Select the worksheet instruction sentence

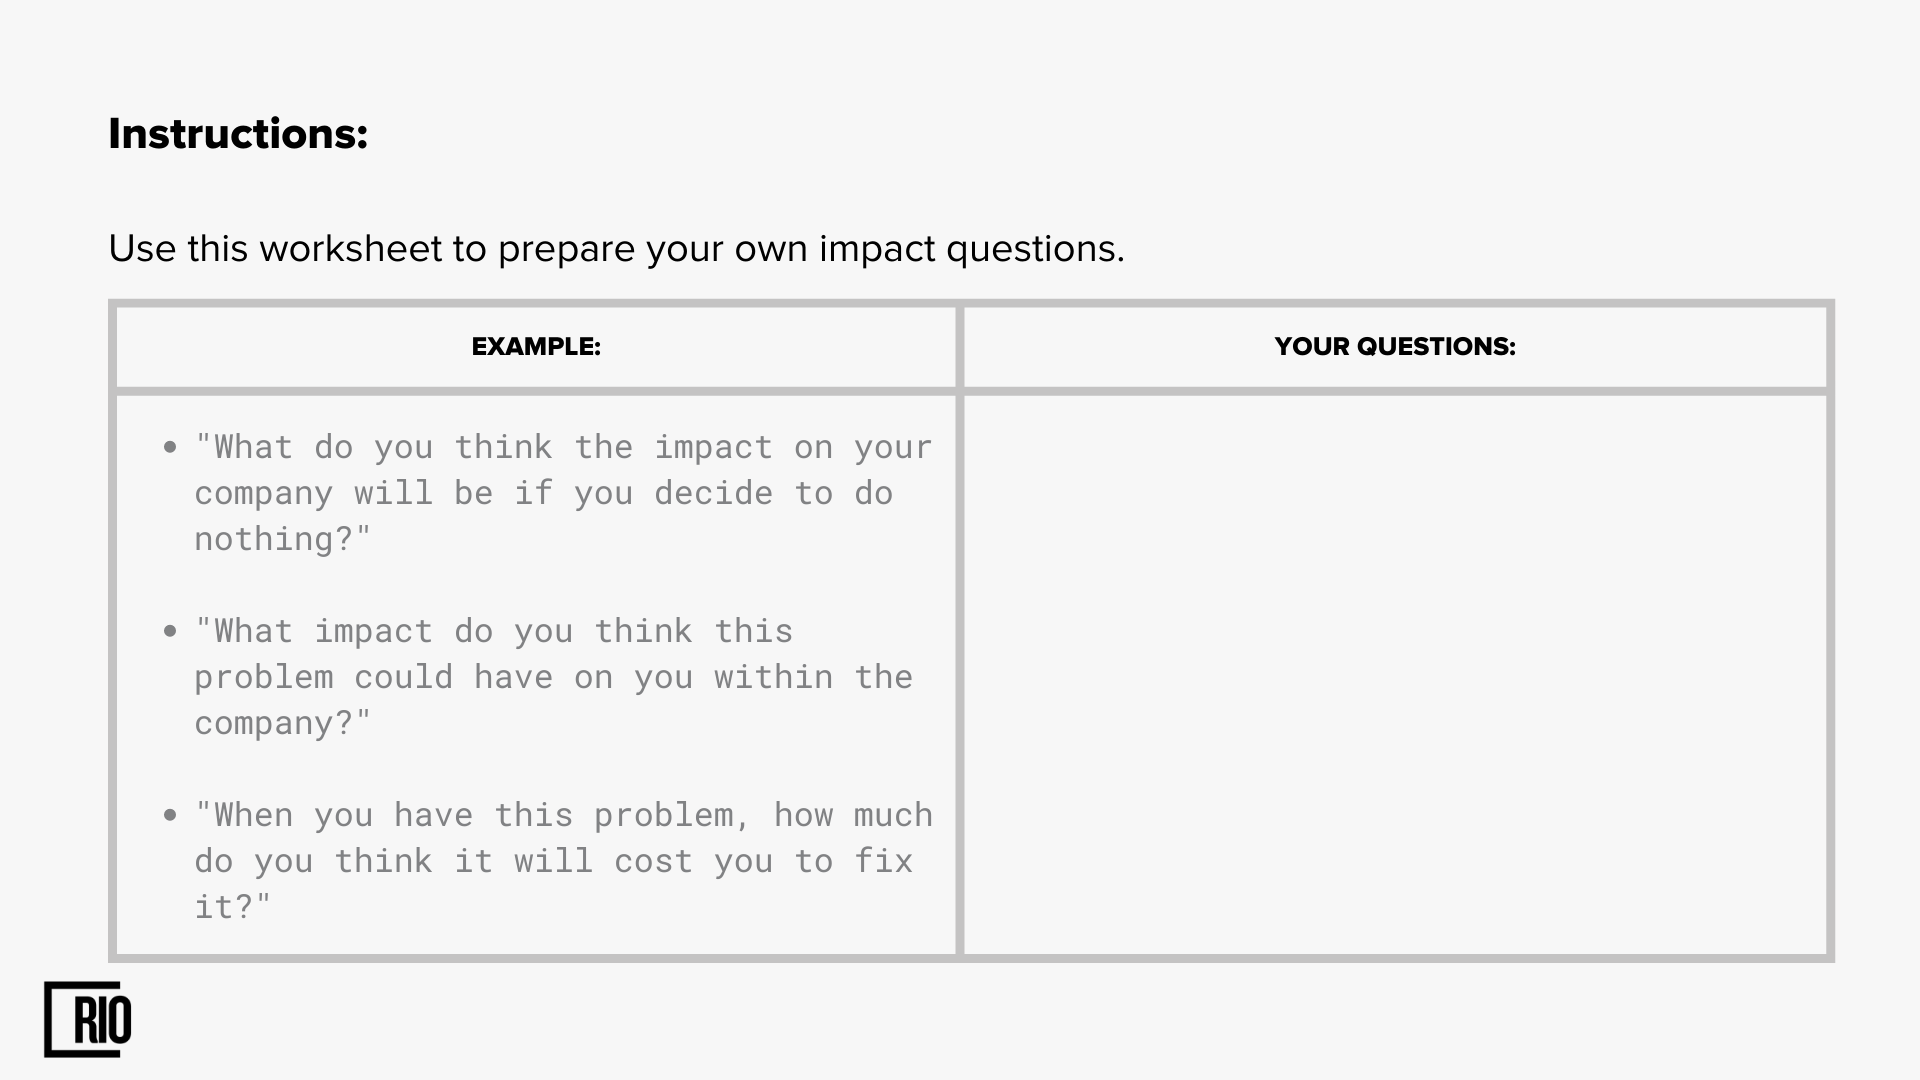tap(616, 248)
